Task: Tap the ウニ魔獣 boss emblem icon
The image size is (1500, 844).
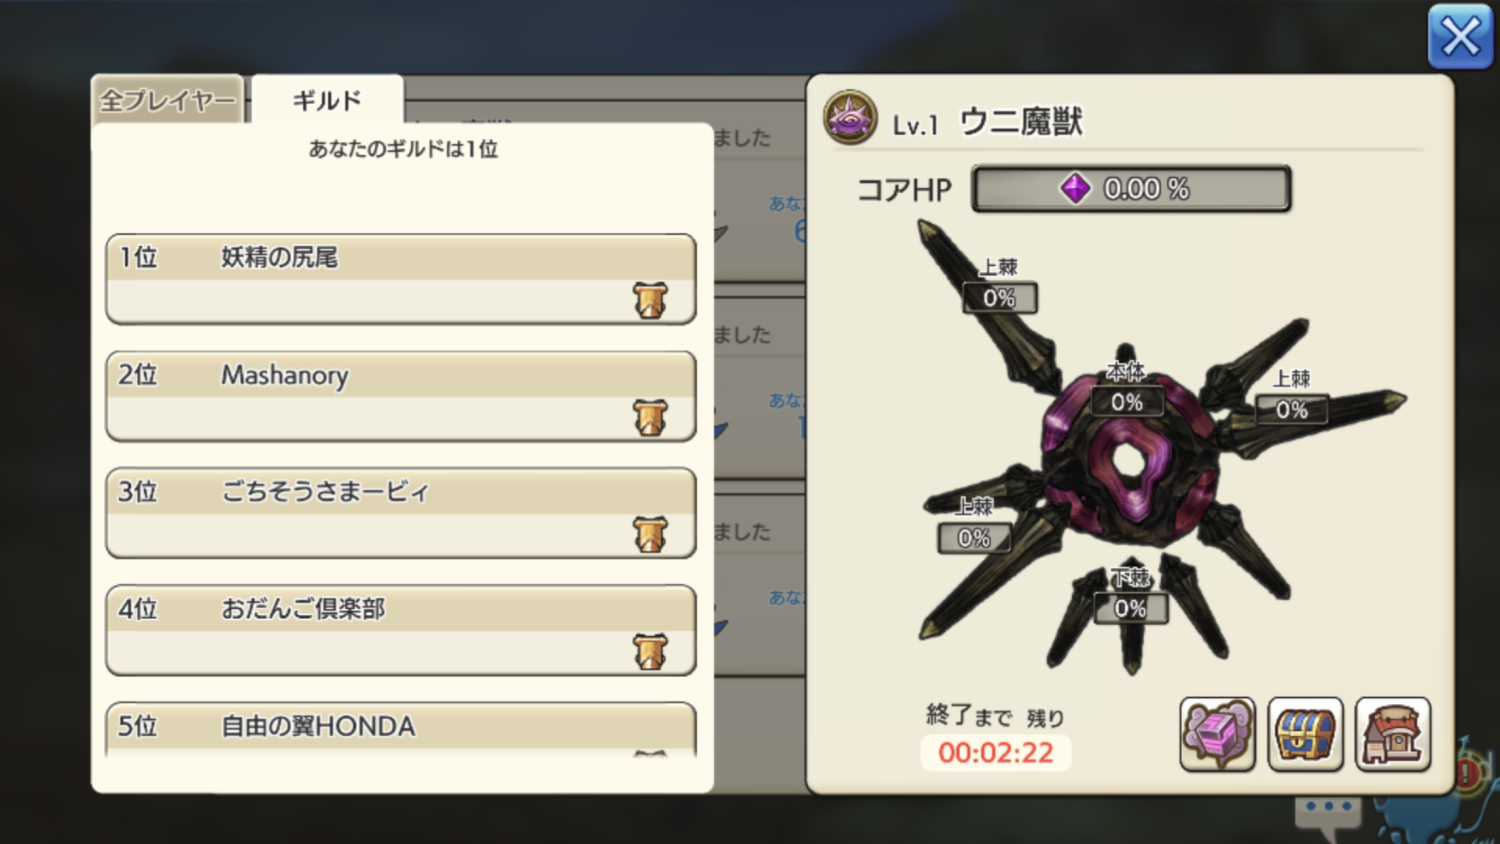Action: [x=850, y=117]
